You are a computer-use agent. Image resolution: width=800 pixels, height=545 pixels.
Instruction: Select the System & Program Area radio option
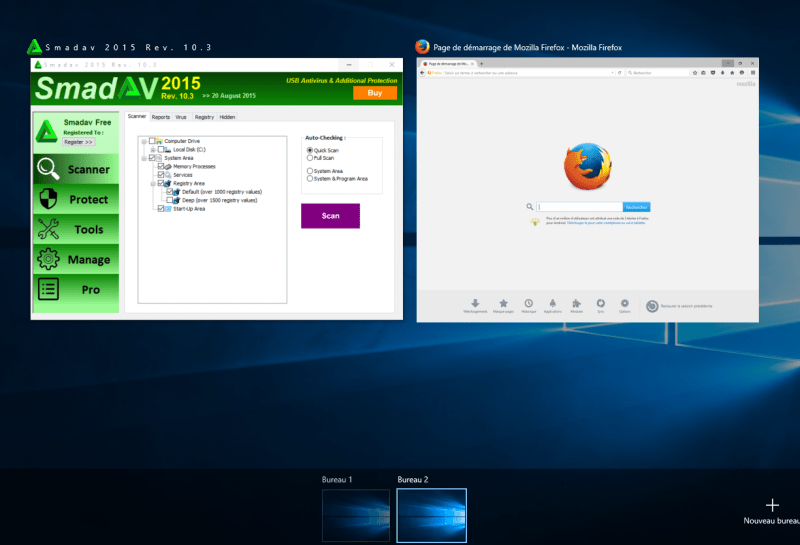click(x=310, y=179)
